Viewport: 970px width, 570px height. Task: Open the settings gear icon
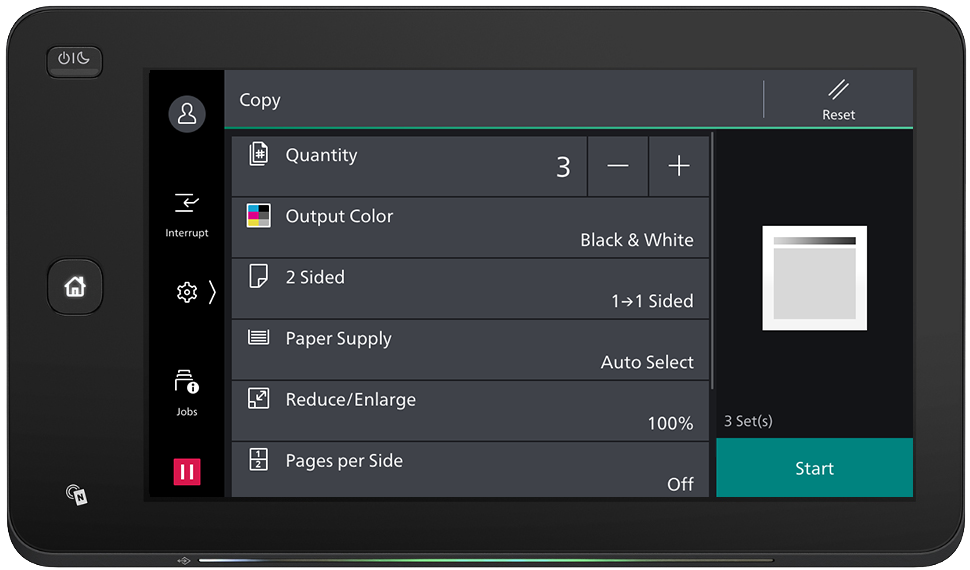(187, 292)
